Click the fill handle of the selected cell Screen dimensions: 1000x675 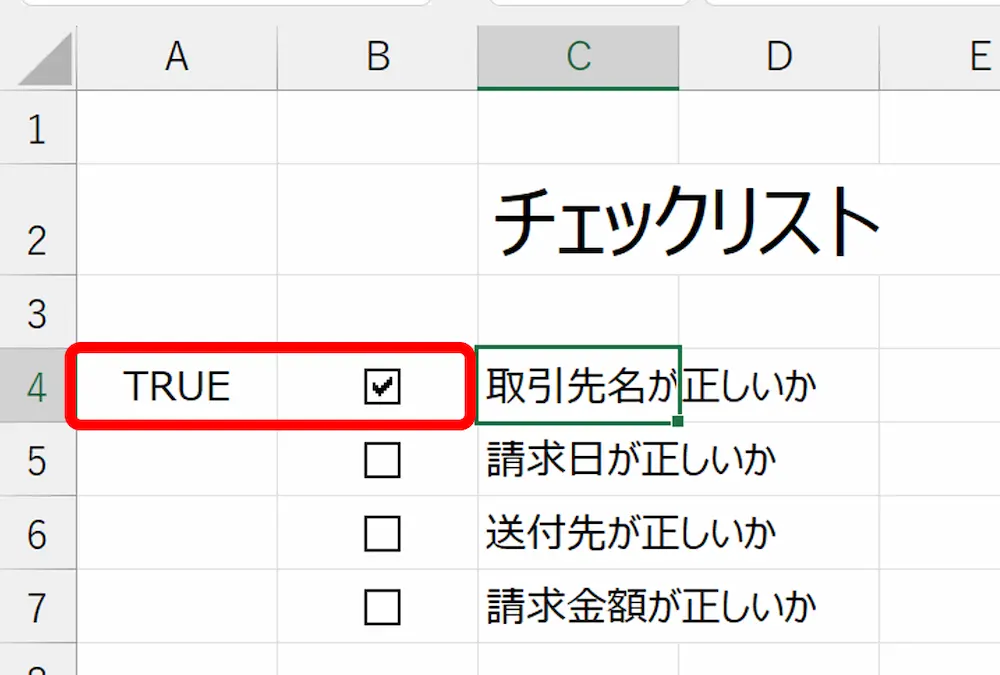click(x=679, y=422)
